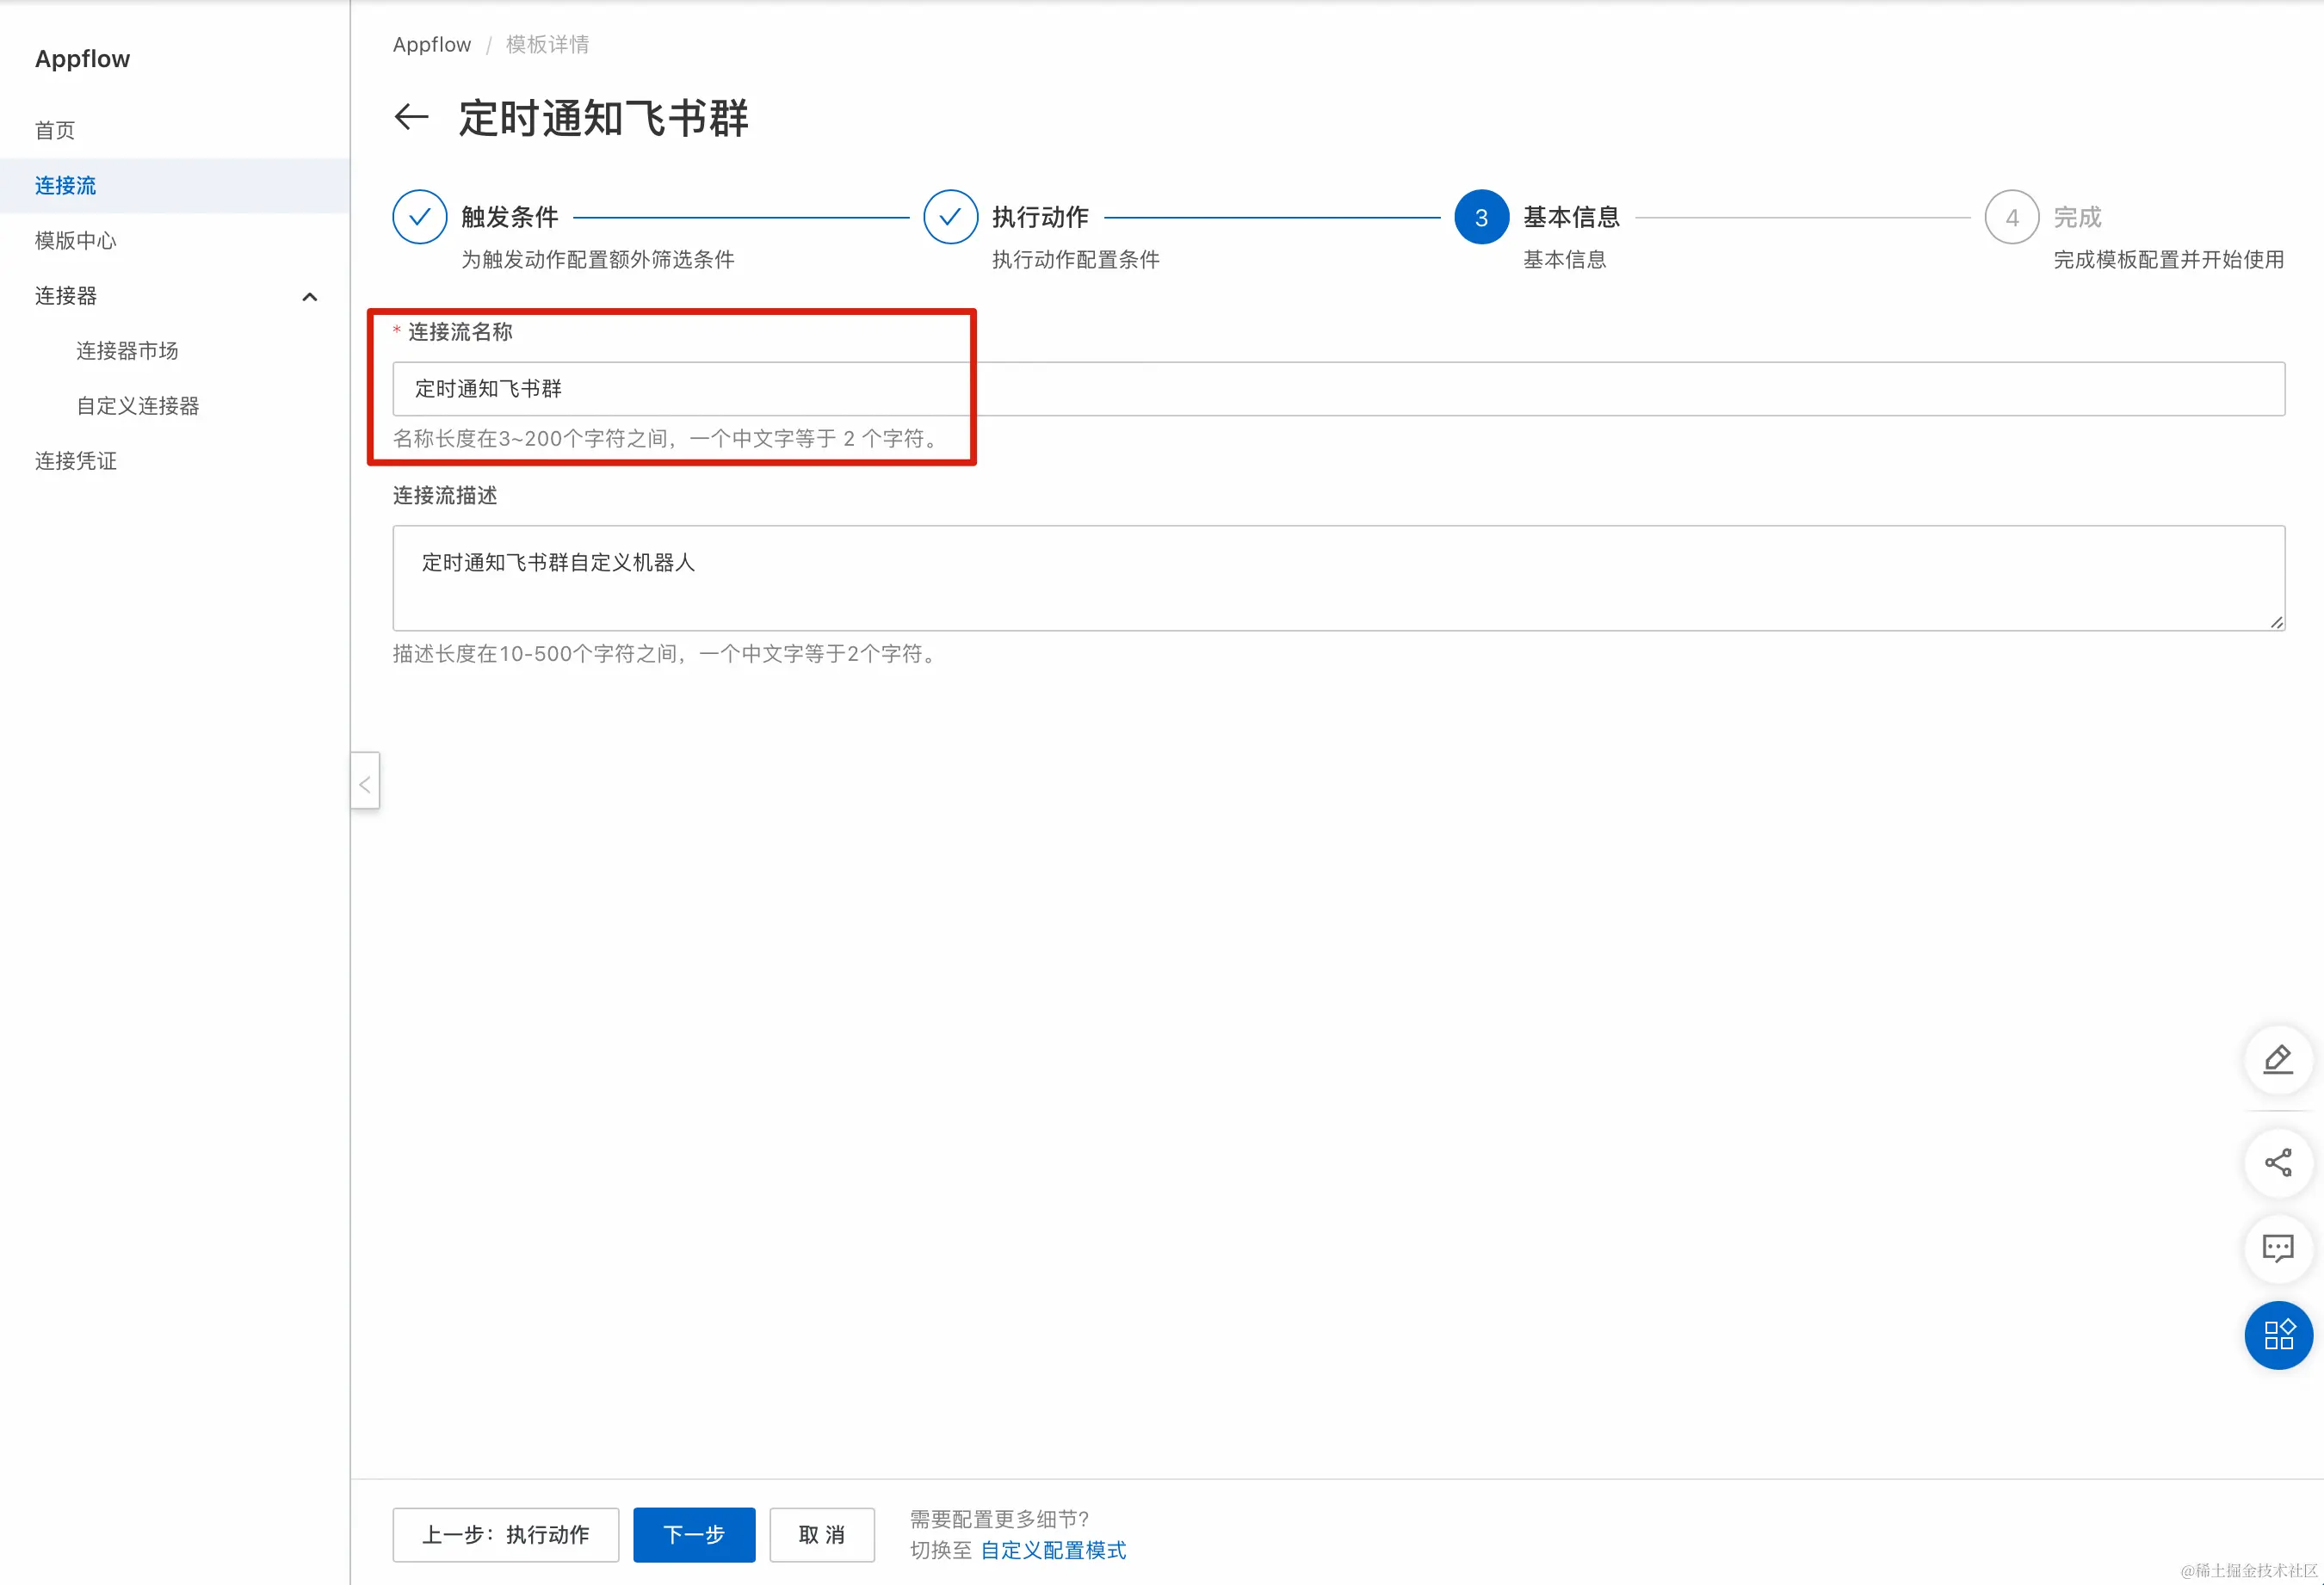The image size is (2324, 1585).
Task: Click the 取消 button
Action: (x=822, y=1535)
